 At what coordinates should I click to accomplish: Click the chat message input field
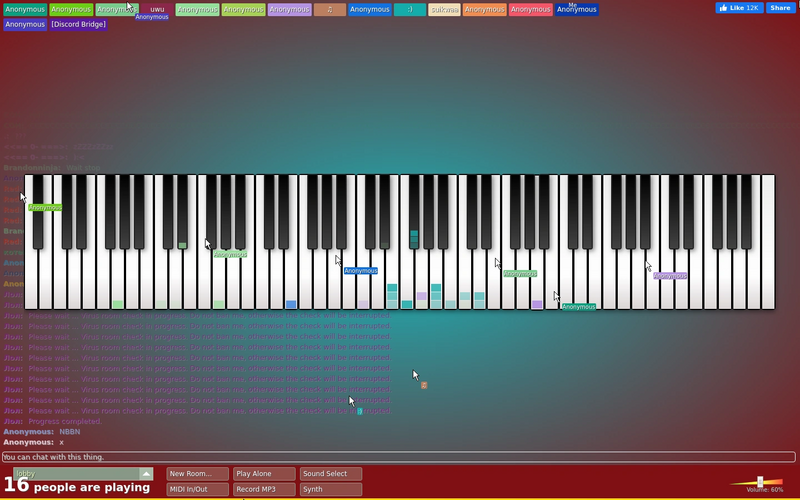pos(398,457)
